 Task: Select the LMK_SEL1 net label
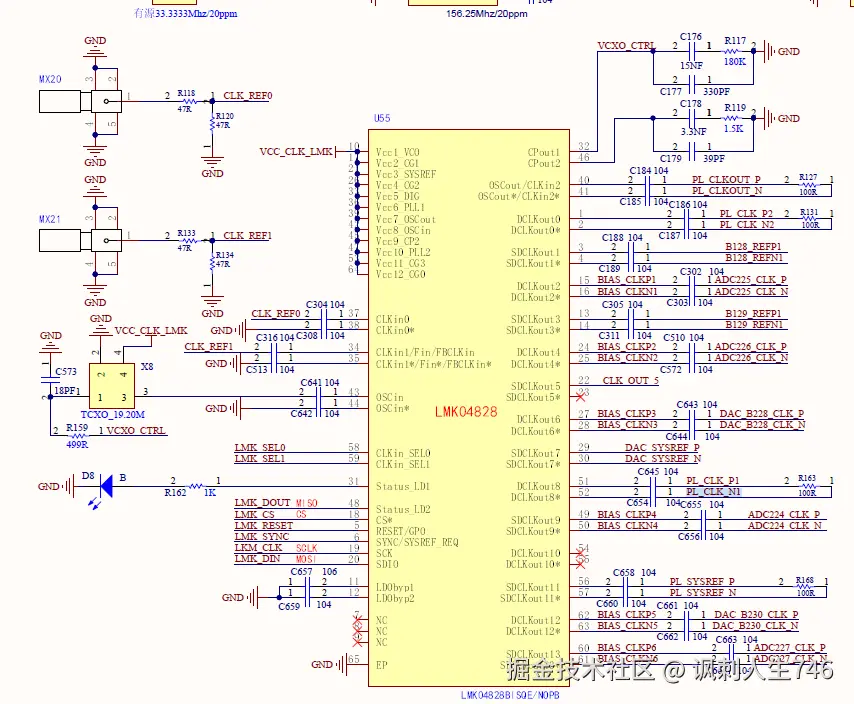pos(260,458)
